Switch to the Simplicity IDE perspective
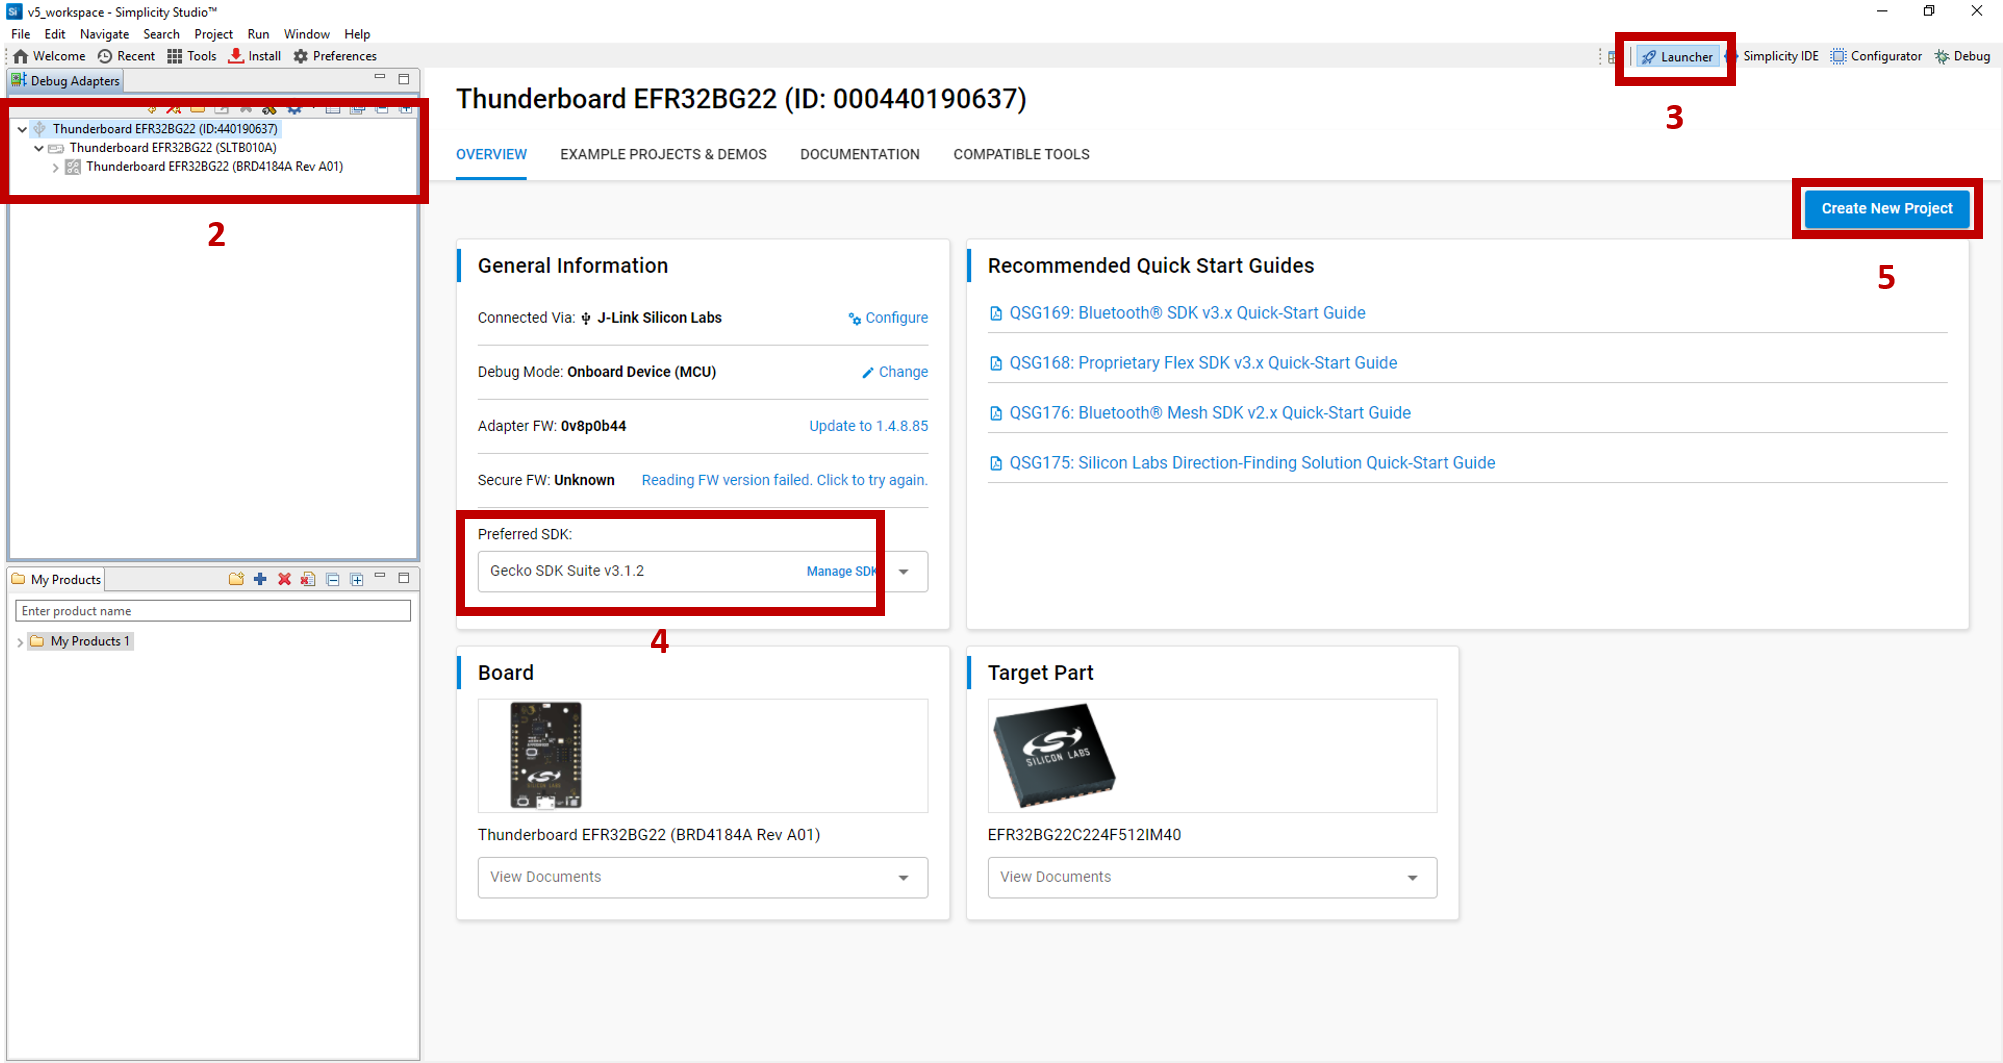 coord(1772,56)
